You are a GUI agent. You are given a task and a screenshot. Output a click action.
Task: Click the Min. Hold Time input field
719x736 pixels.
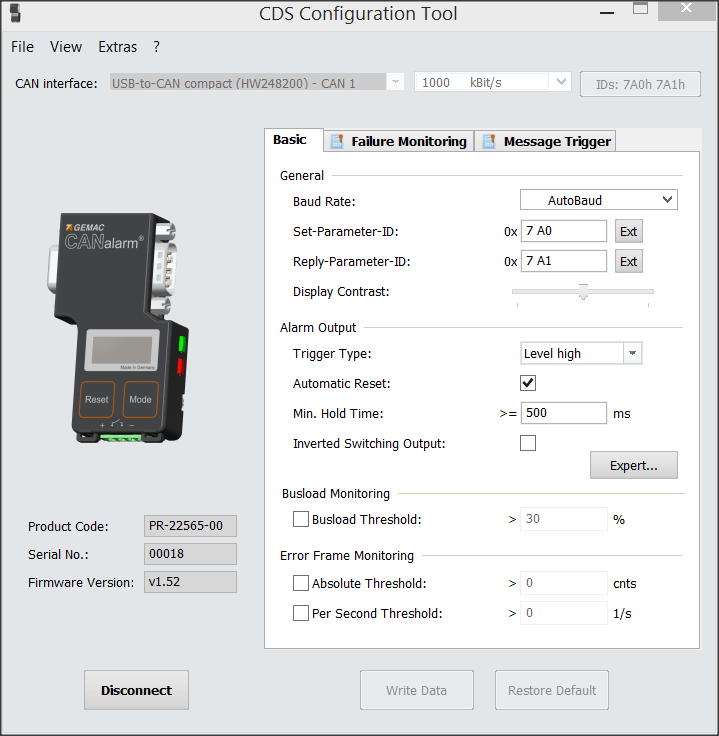click(564, 413)
